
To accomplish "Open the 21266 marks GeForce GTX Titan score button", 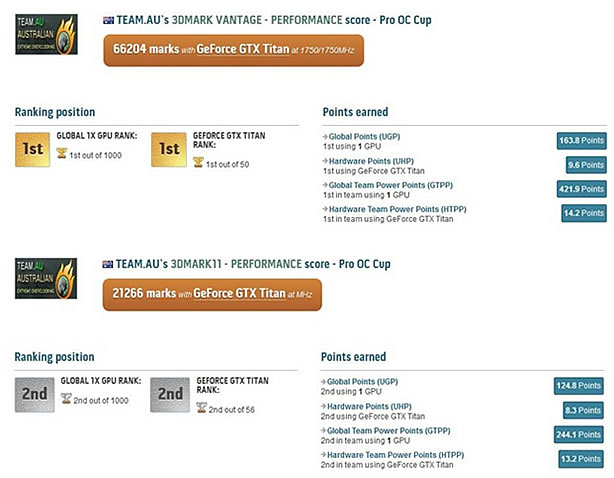I will 212,295.
